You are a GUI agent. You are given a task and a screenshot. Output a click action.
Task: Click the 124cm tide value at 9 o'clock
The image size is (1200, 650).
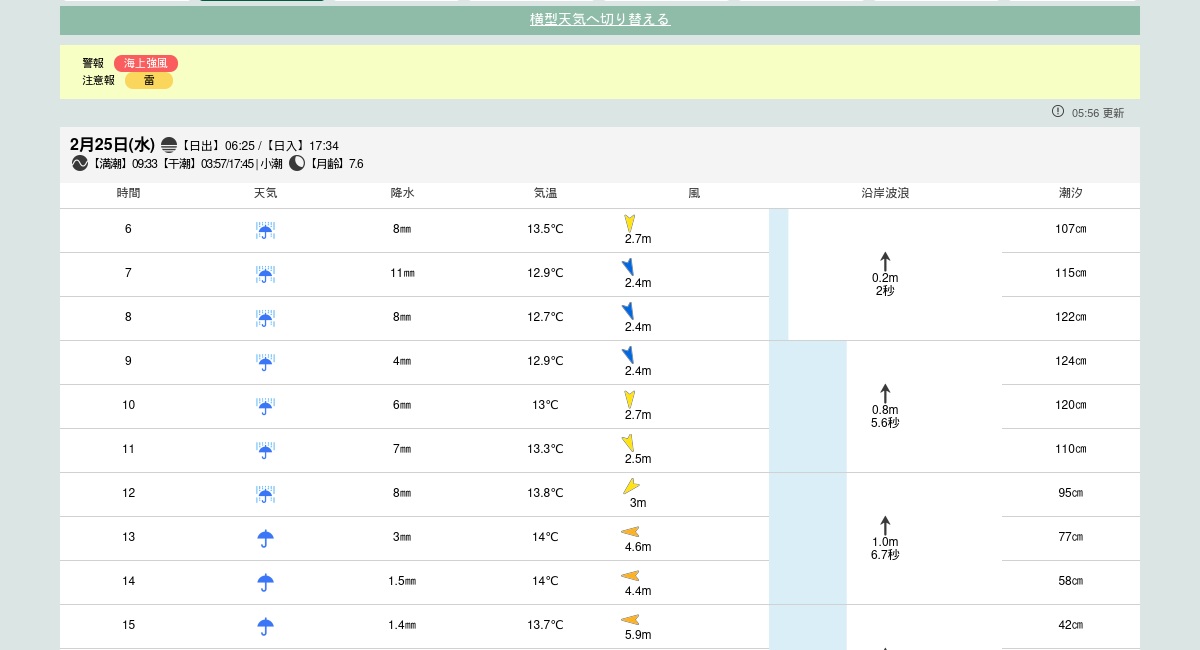tap(1071, 361)
